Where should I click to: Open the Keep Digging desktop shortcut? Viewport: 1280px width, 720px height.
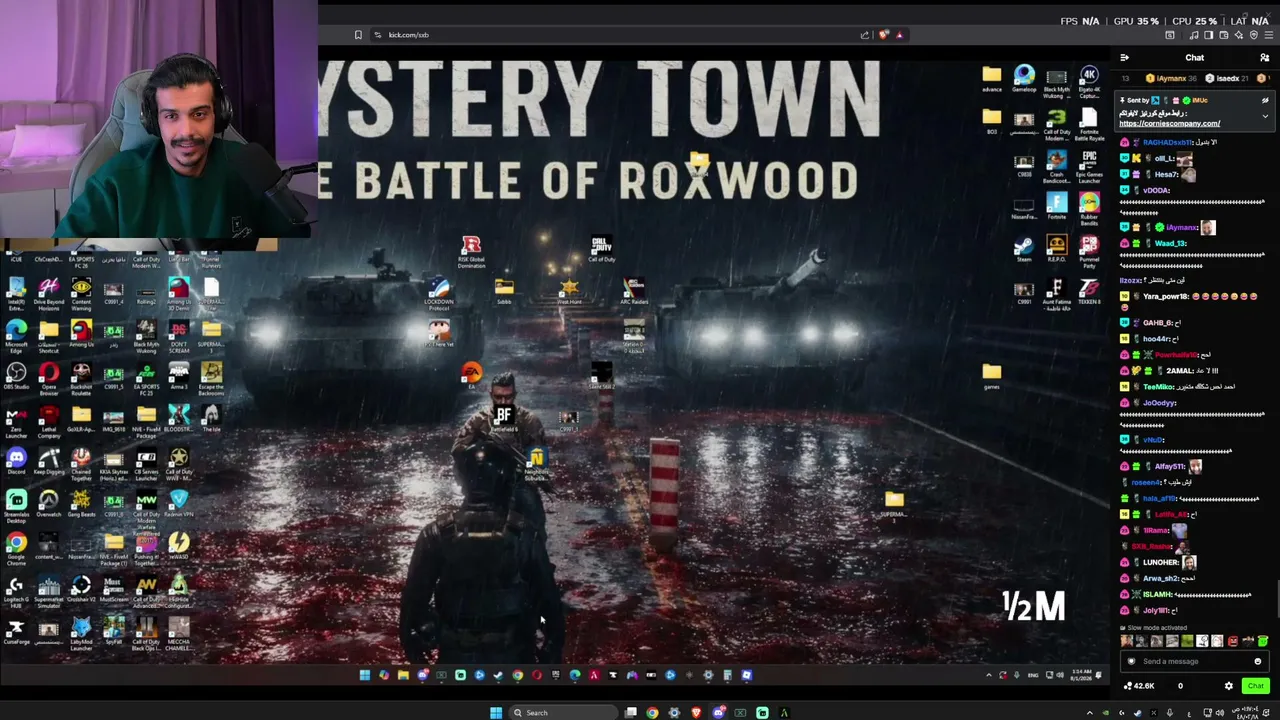(x=48, y=460)
